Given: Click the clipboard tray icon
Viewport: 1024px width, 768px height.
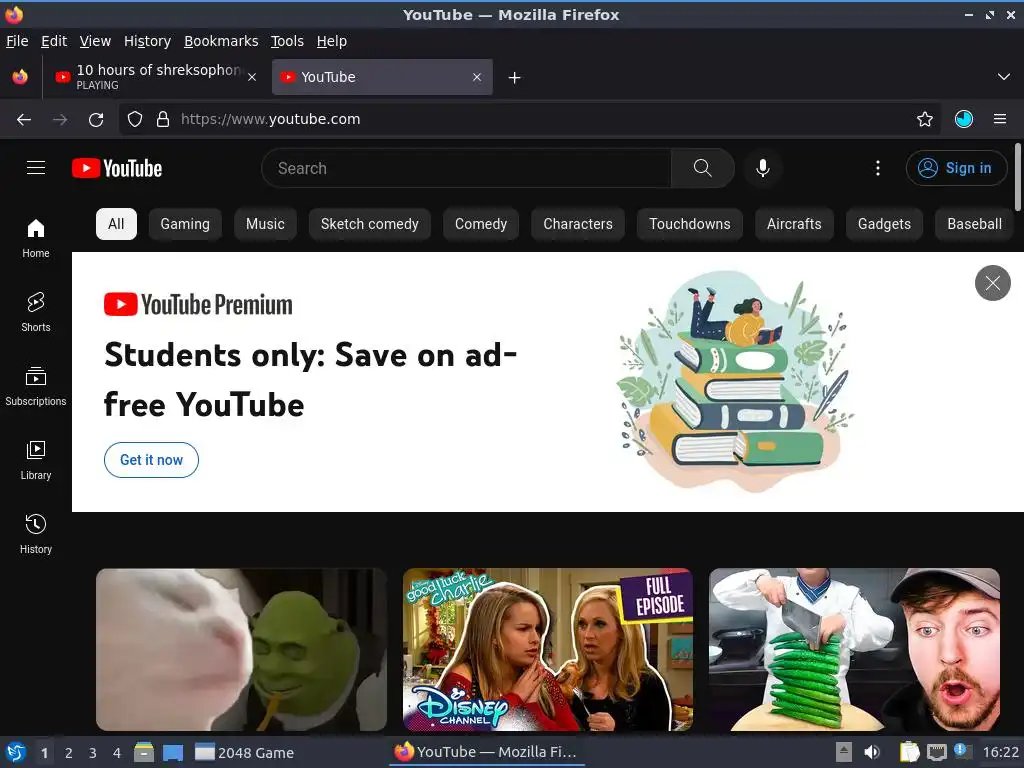Looking at the screenshot, I should (909, 752).
